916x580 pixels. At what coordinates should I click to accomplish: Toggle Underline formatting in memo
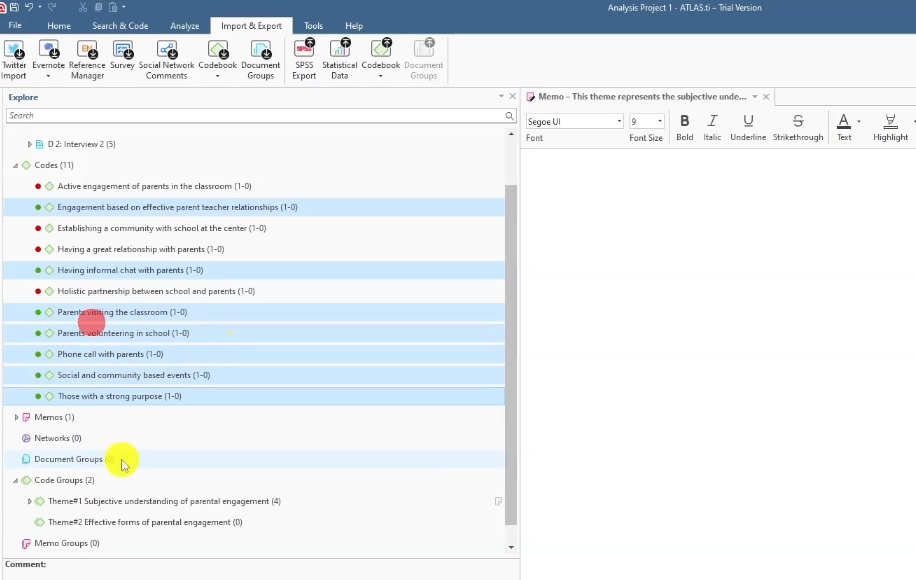(x=748, y=122)
